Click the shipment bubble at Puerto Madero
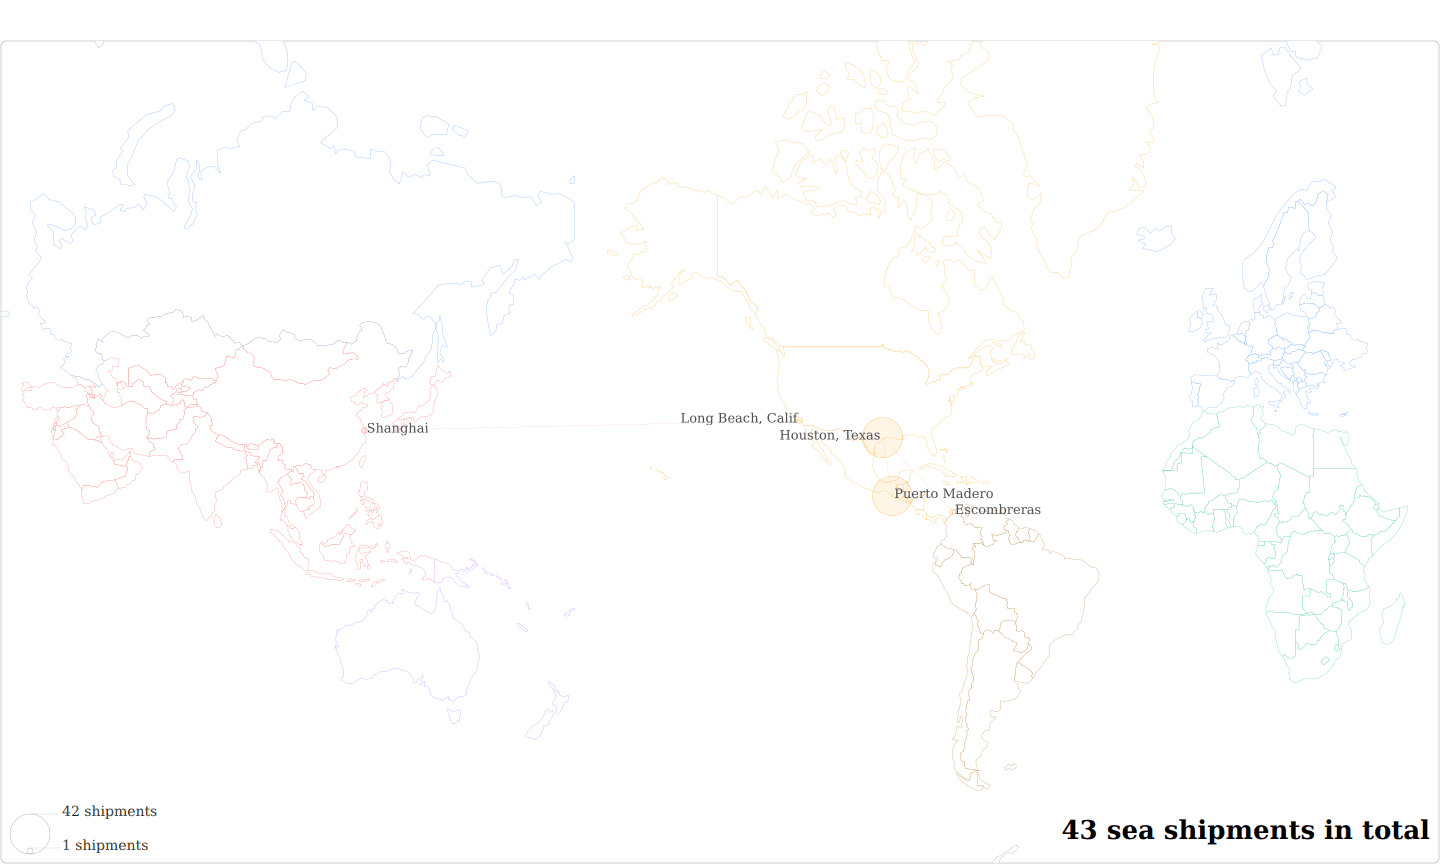Viewport: 1440px width, 864px height. click(892, 495)
